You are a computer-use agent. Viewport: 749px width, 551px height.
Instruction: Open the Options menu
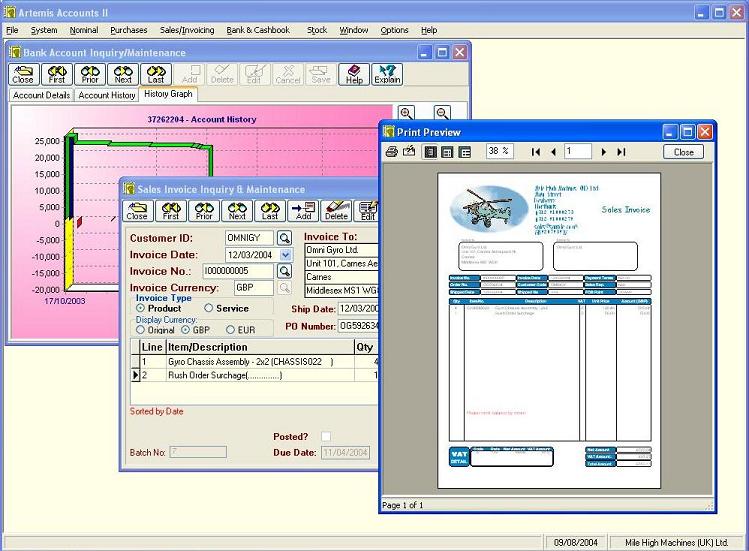394,30
